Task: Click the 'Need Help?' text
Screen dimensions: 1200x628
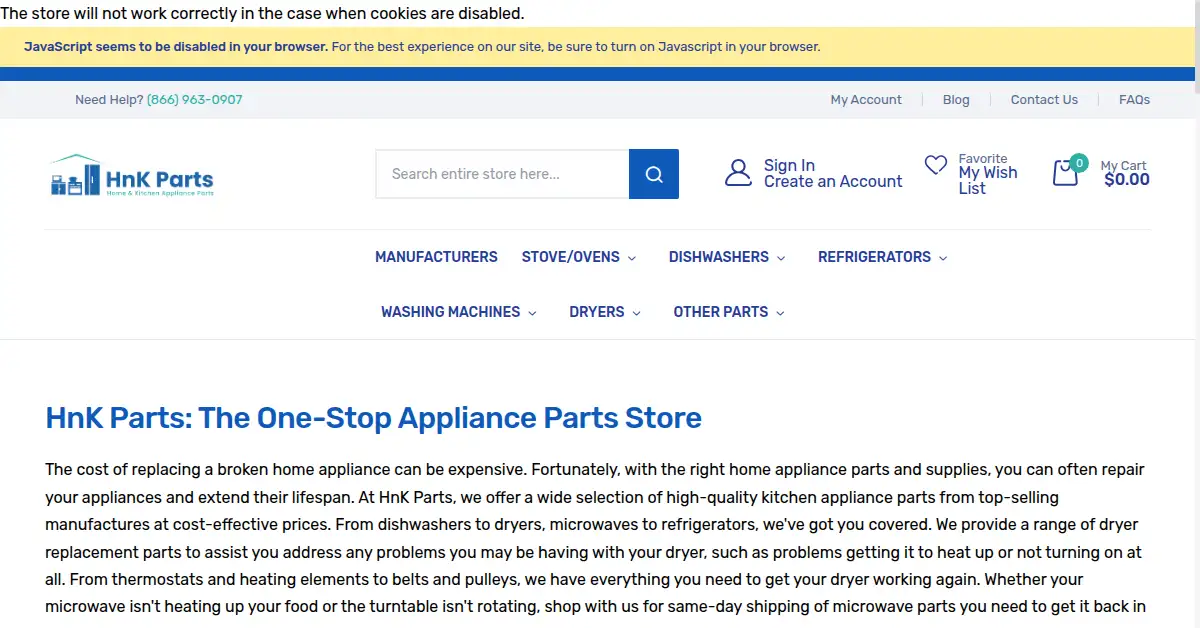Action: (109, 100)
